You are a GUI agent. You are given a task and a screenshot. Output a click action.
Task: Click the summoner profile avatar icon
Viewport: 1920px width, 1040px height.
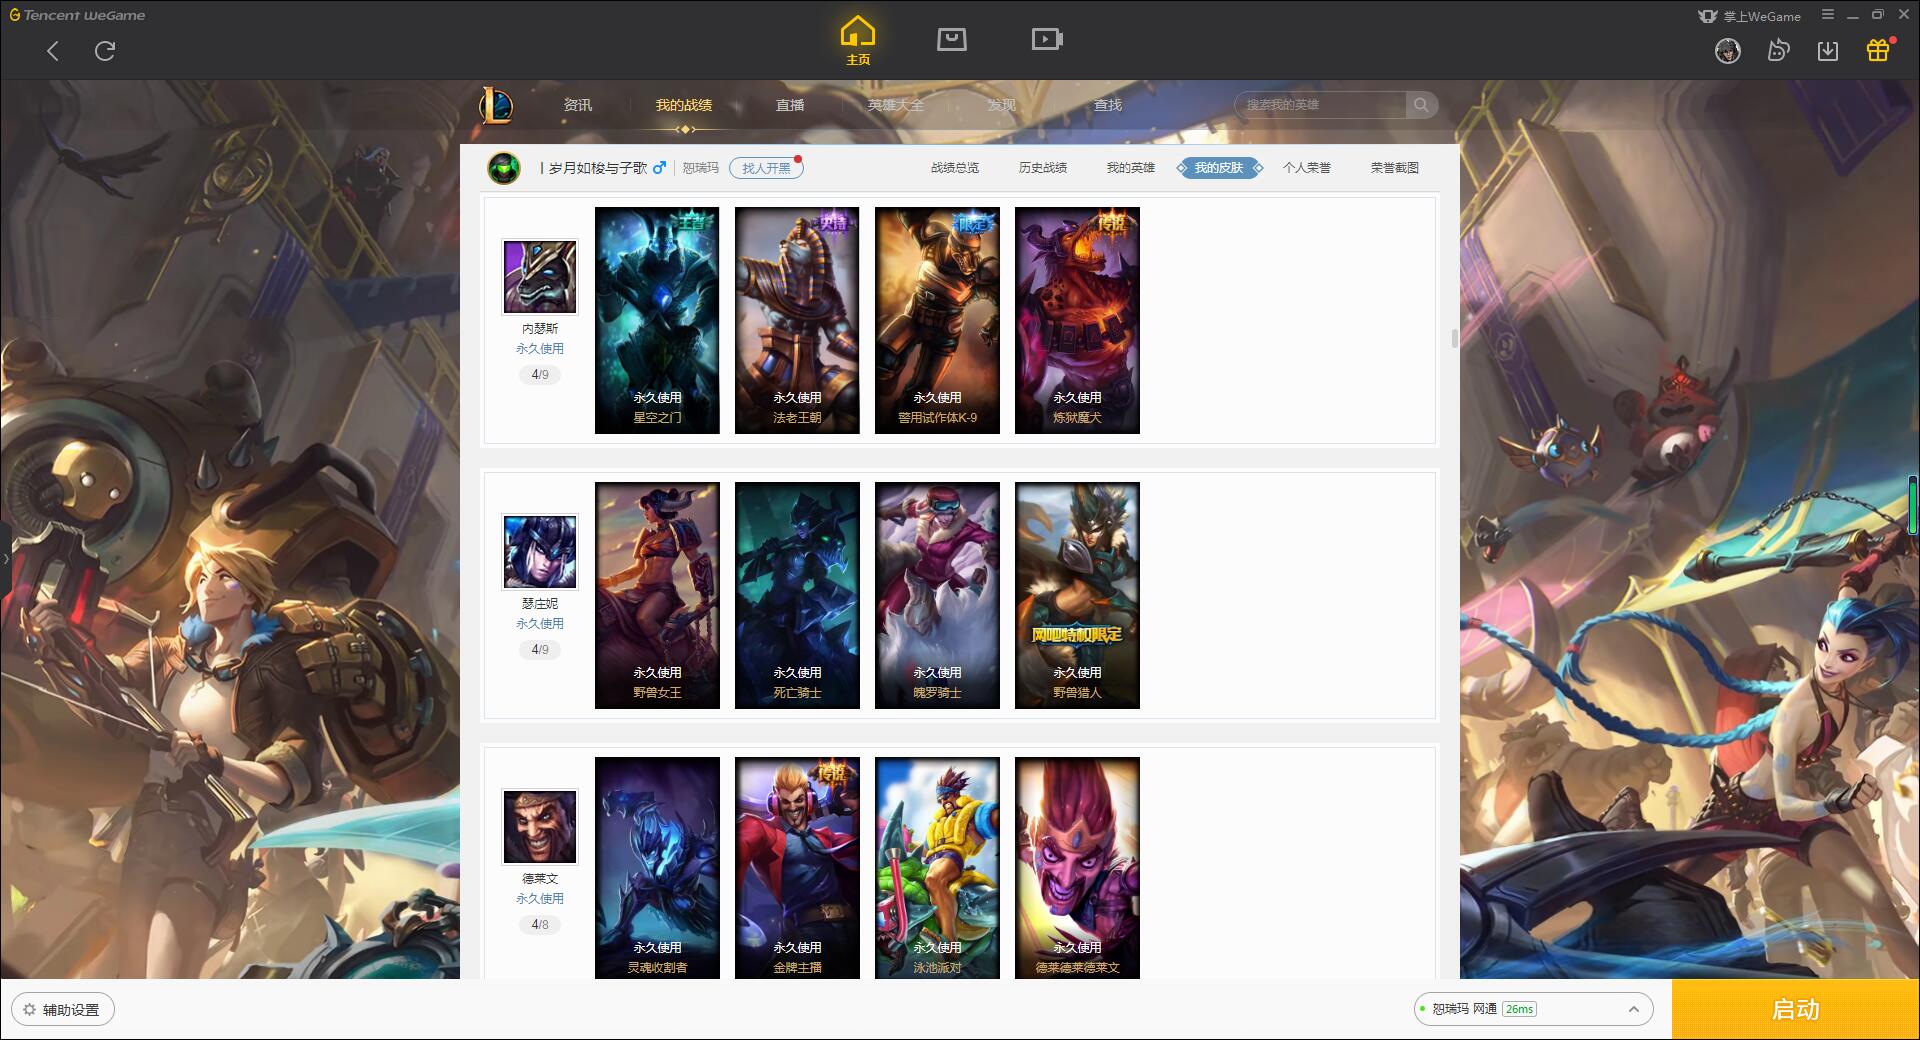[504, 168]
